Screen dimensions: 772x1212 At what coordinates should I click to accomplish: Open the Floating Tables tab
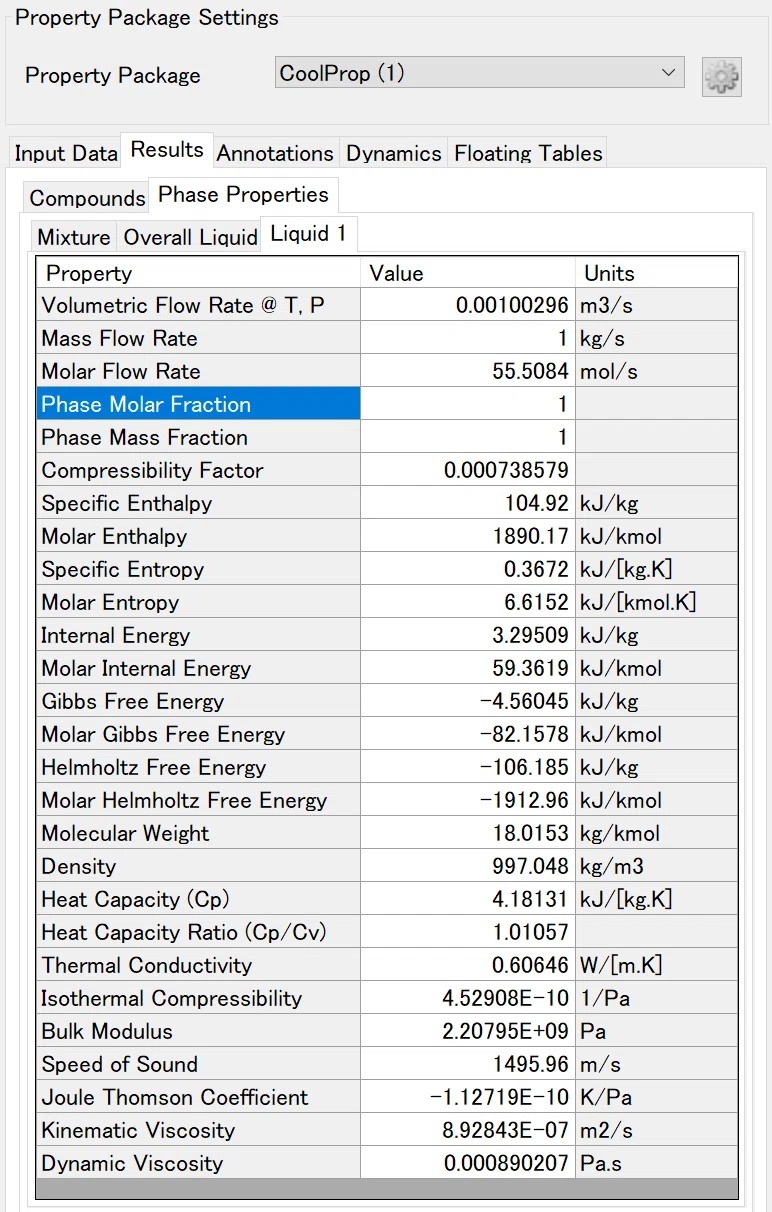(528, 153)
